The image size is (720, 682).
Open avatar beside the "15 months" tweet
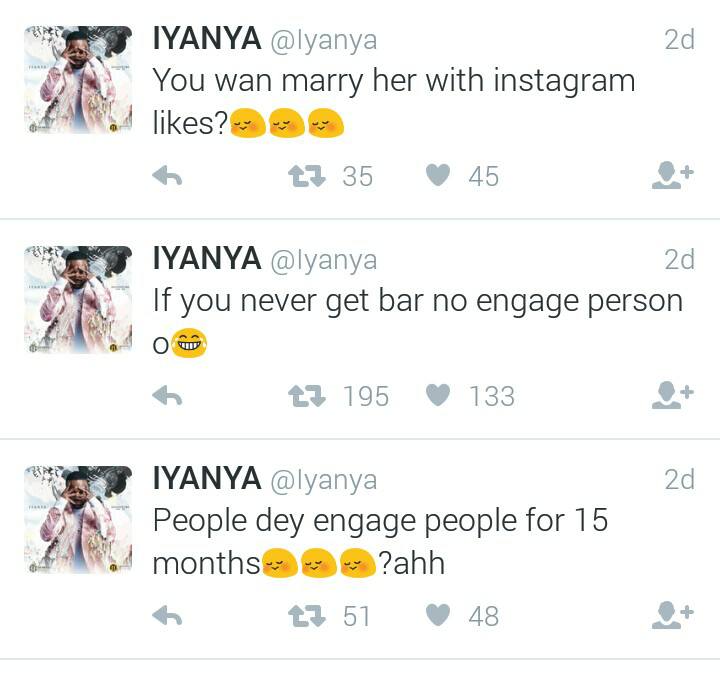(x=78, y=520)
